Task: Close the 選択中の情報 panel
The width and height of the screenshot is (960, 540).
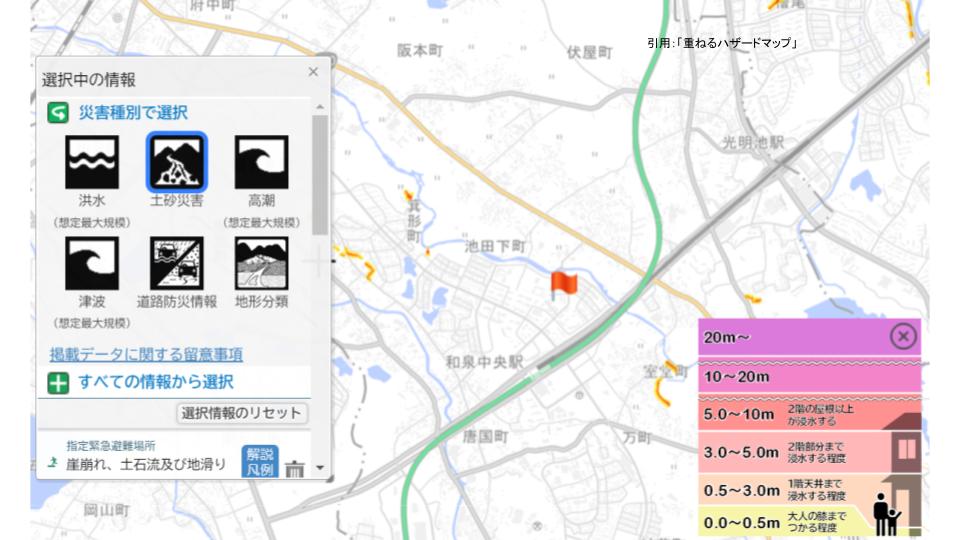Action: click(313, 72)
